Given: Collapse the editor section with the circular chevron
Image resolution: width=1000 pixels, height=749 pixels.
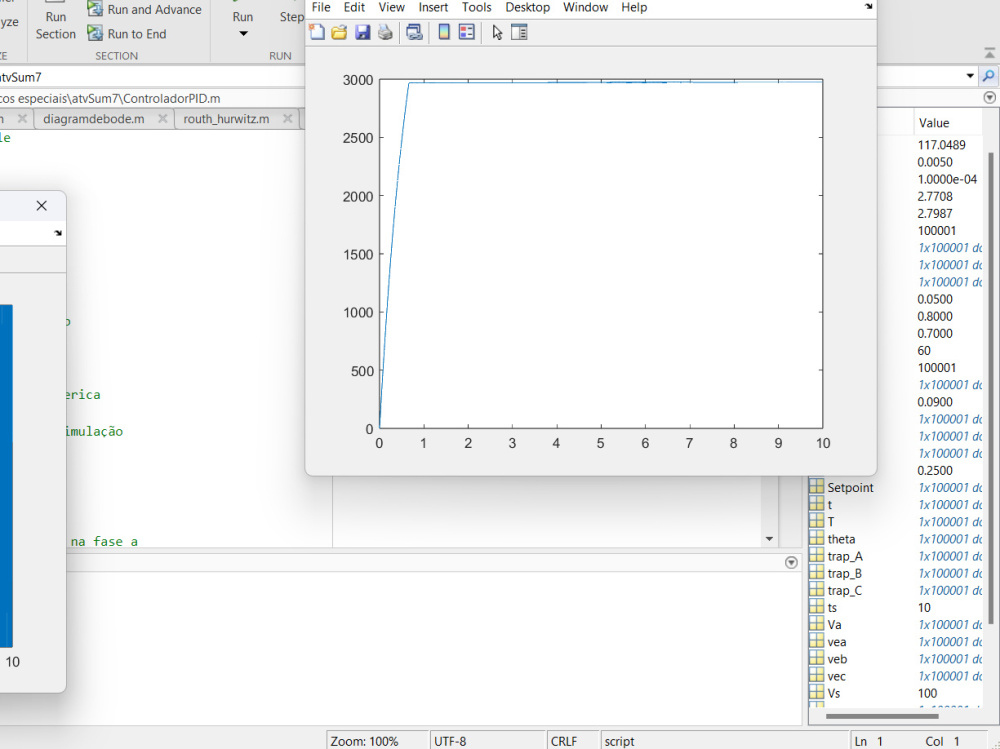Looking at the screenshot, I should [x=989, y=97].
